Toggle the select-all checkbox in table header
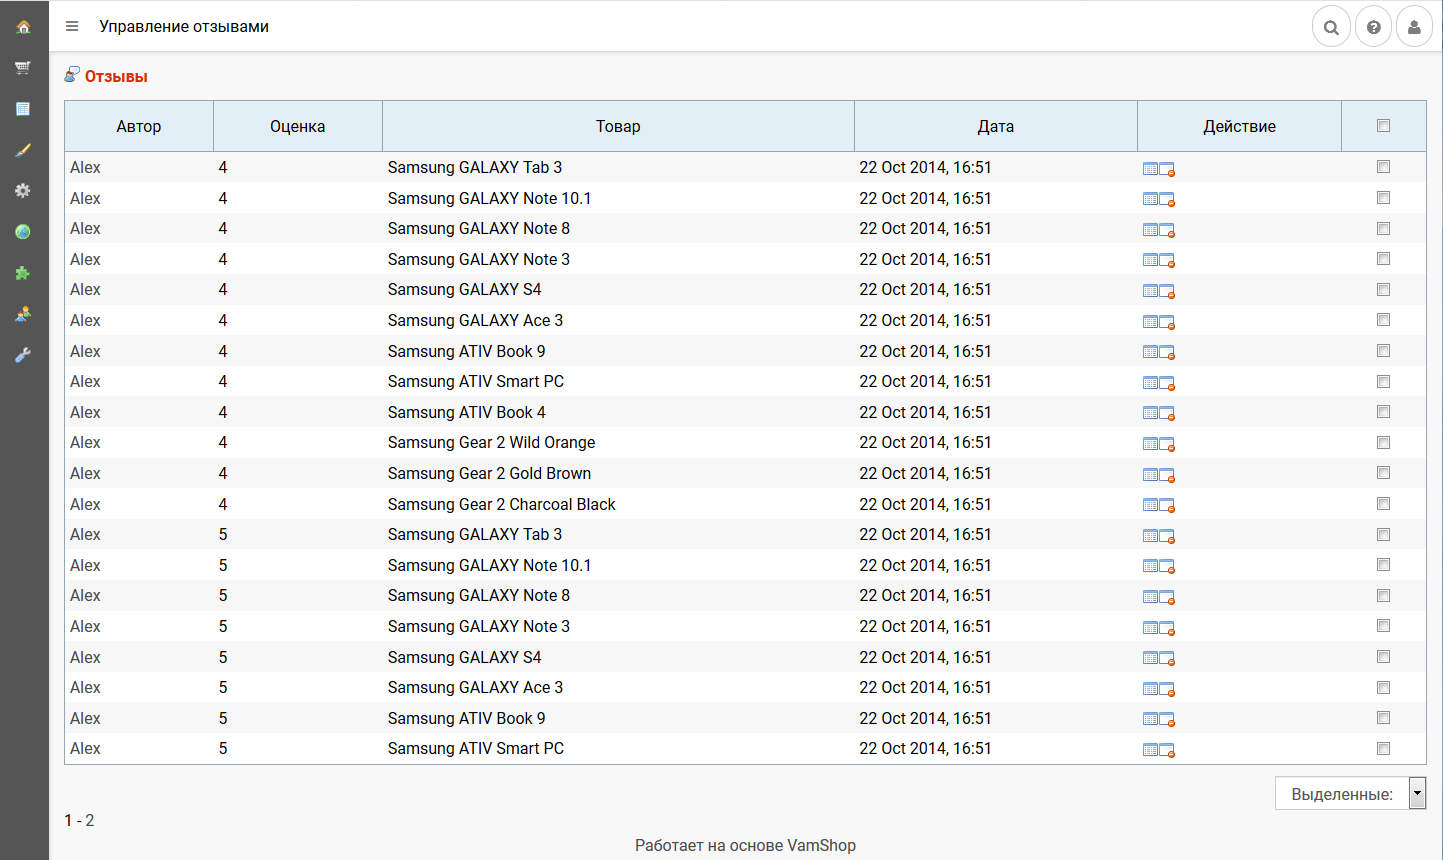The height and width of the screenshot is (860, 1443). tap(1383, 126)
